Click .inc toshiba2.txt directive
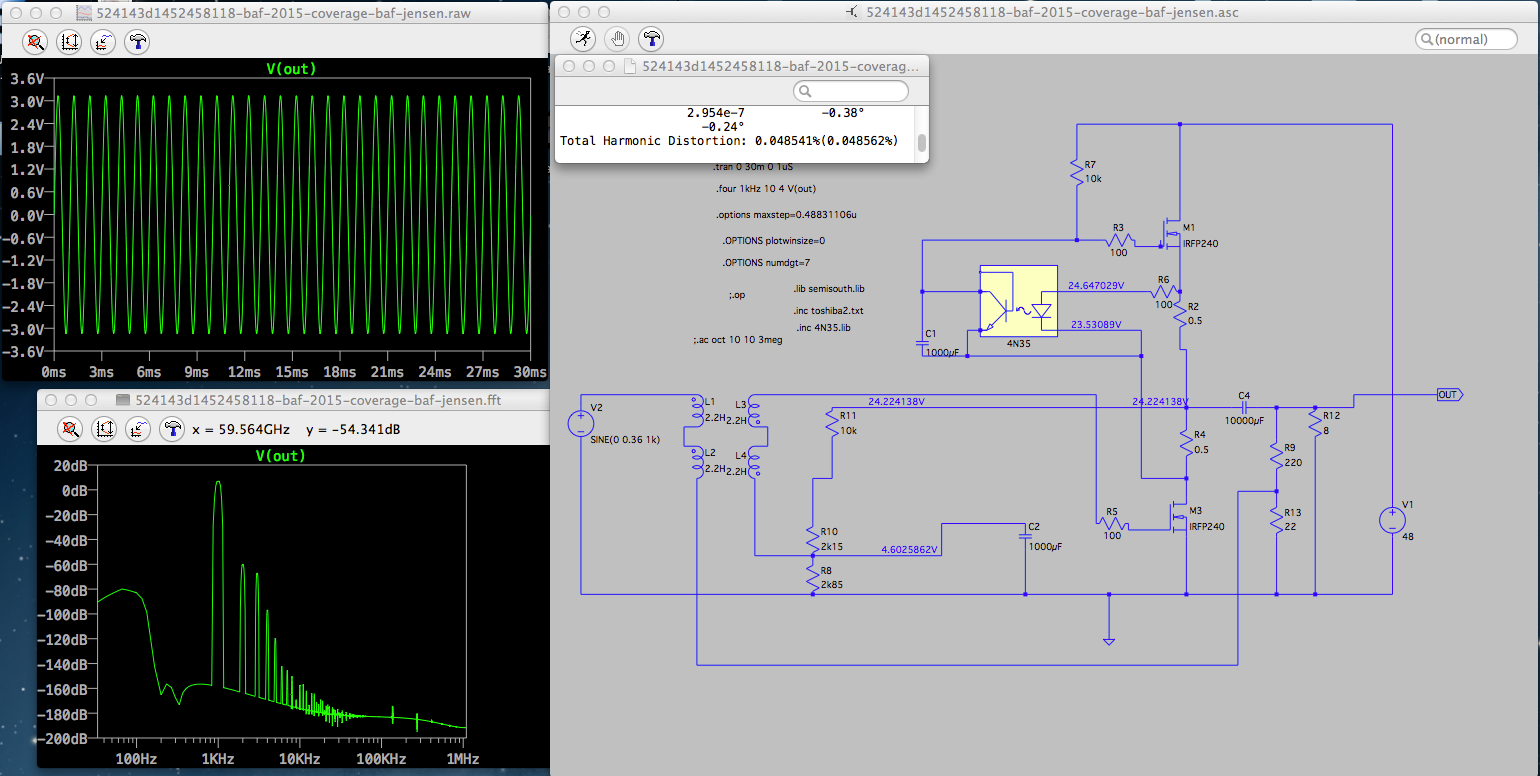This screenshot has width=1540, height=776. coord(829,311)
